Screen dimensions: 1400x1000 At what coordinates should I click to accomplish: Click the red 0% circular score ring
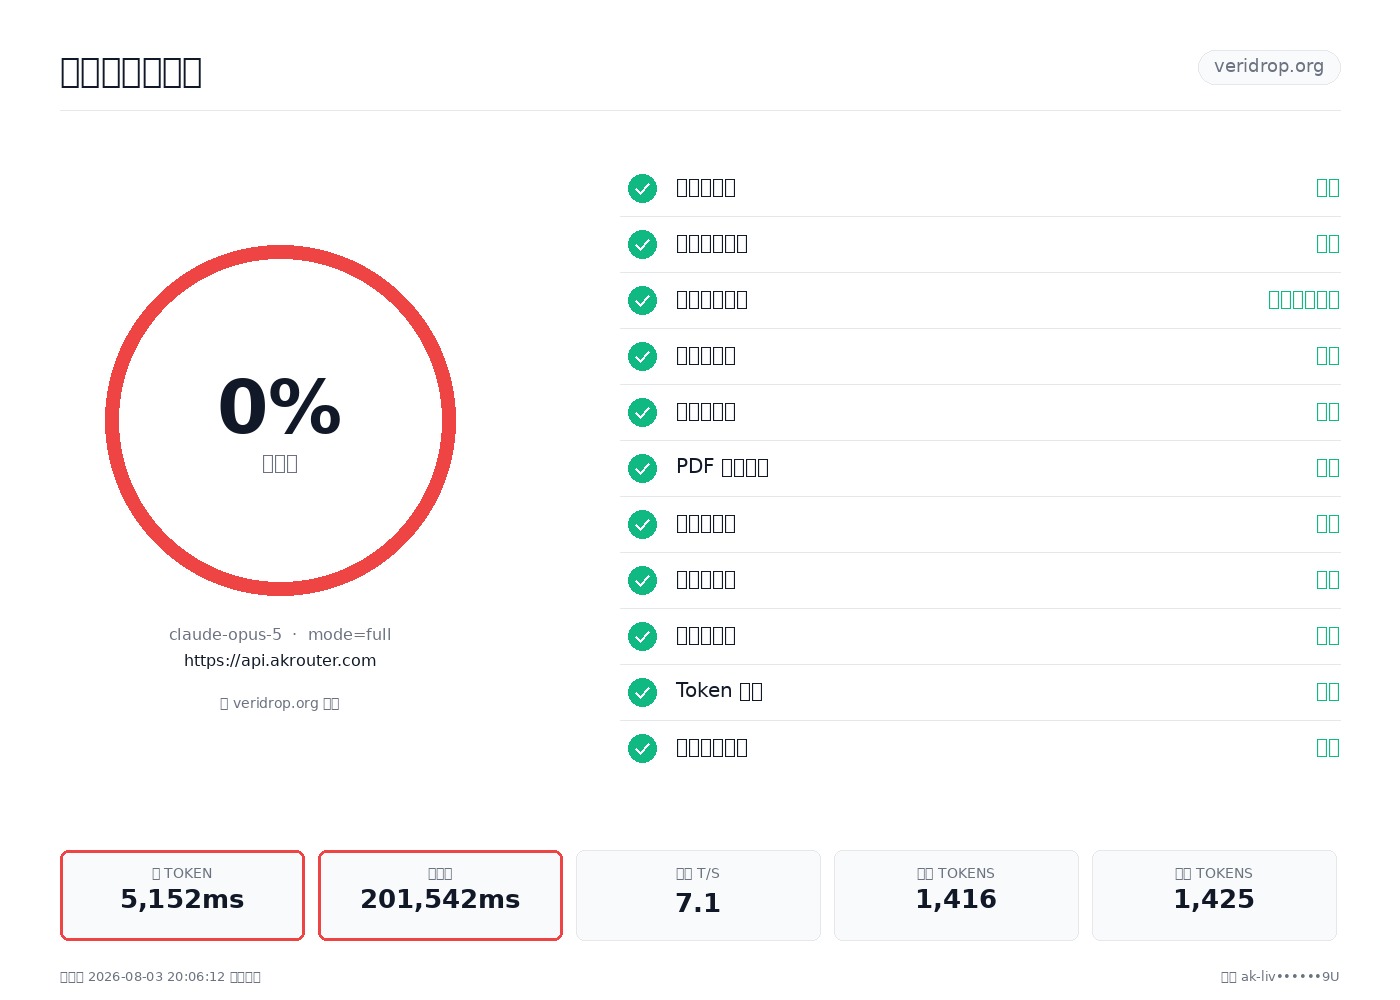[280, 420]
